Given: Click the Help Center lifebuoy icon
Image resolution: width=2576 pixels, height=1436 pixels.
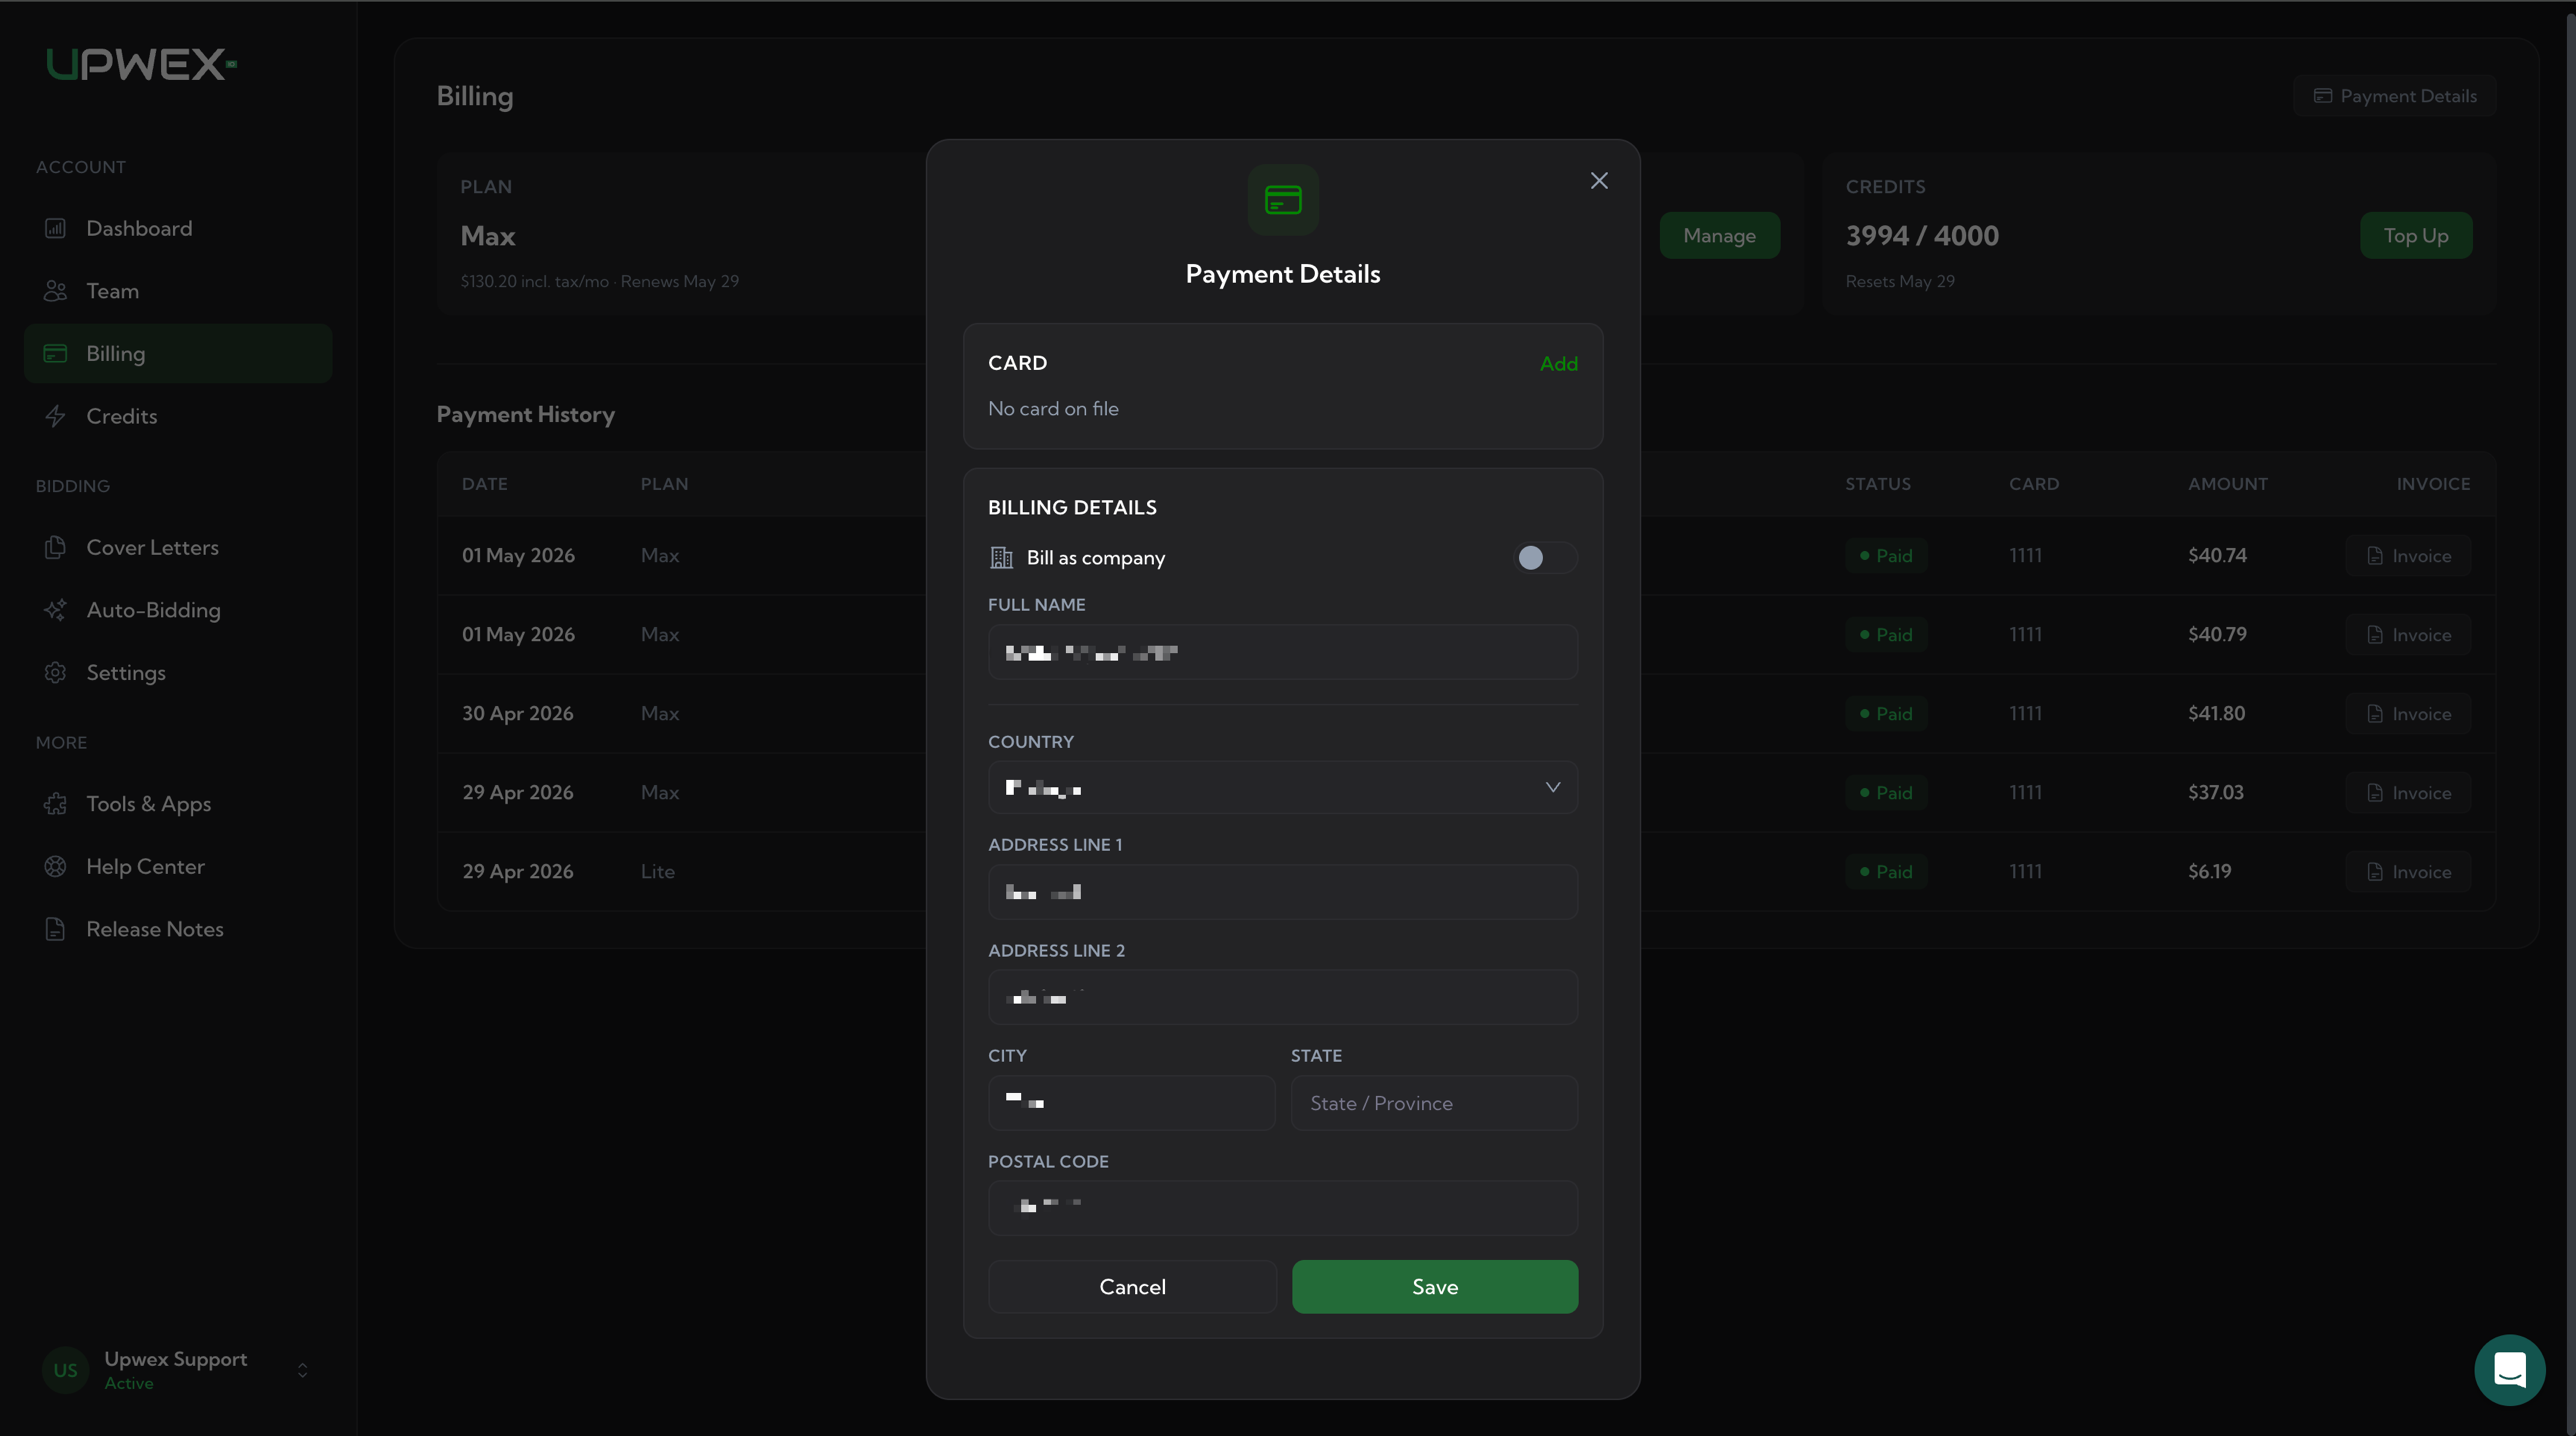Looking at the screenshot, I should click(x=55, y=866).
